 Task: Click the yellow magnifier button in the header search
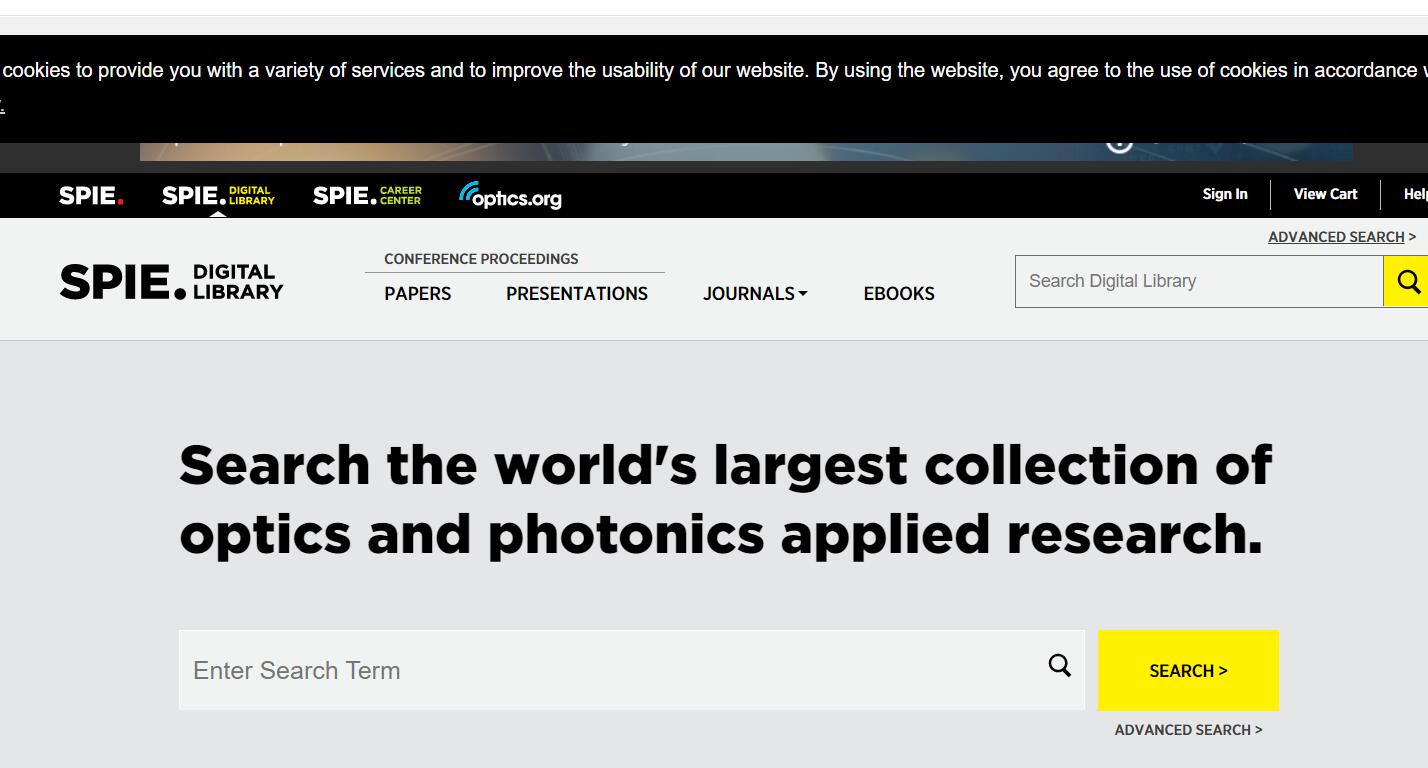click(1406, 281)
